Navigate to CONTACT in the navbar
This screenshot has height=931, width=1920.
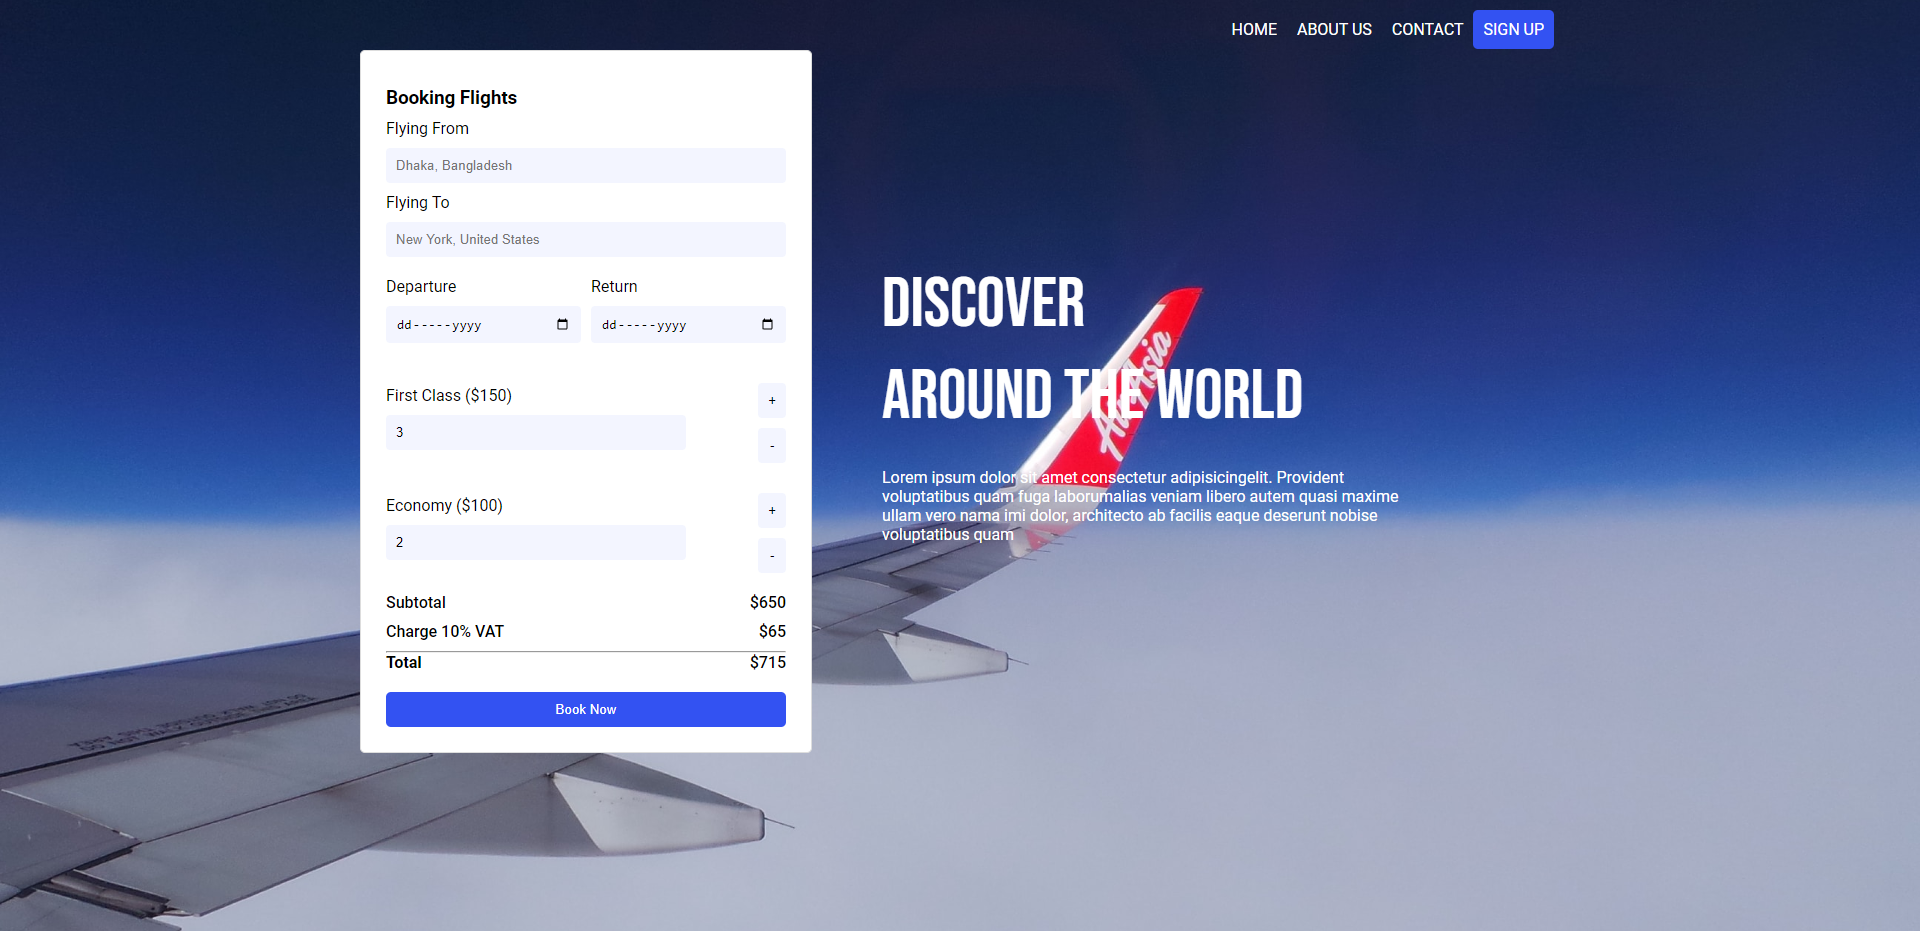pos(1426,30)
